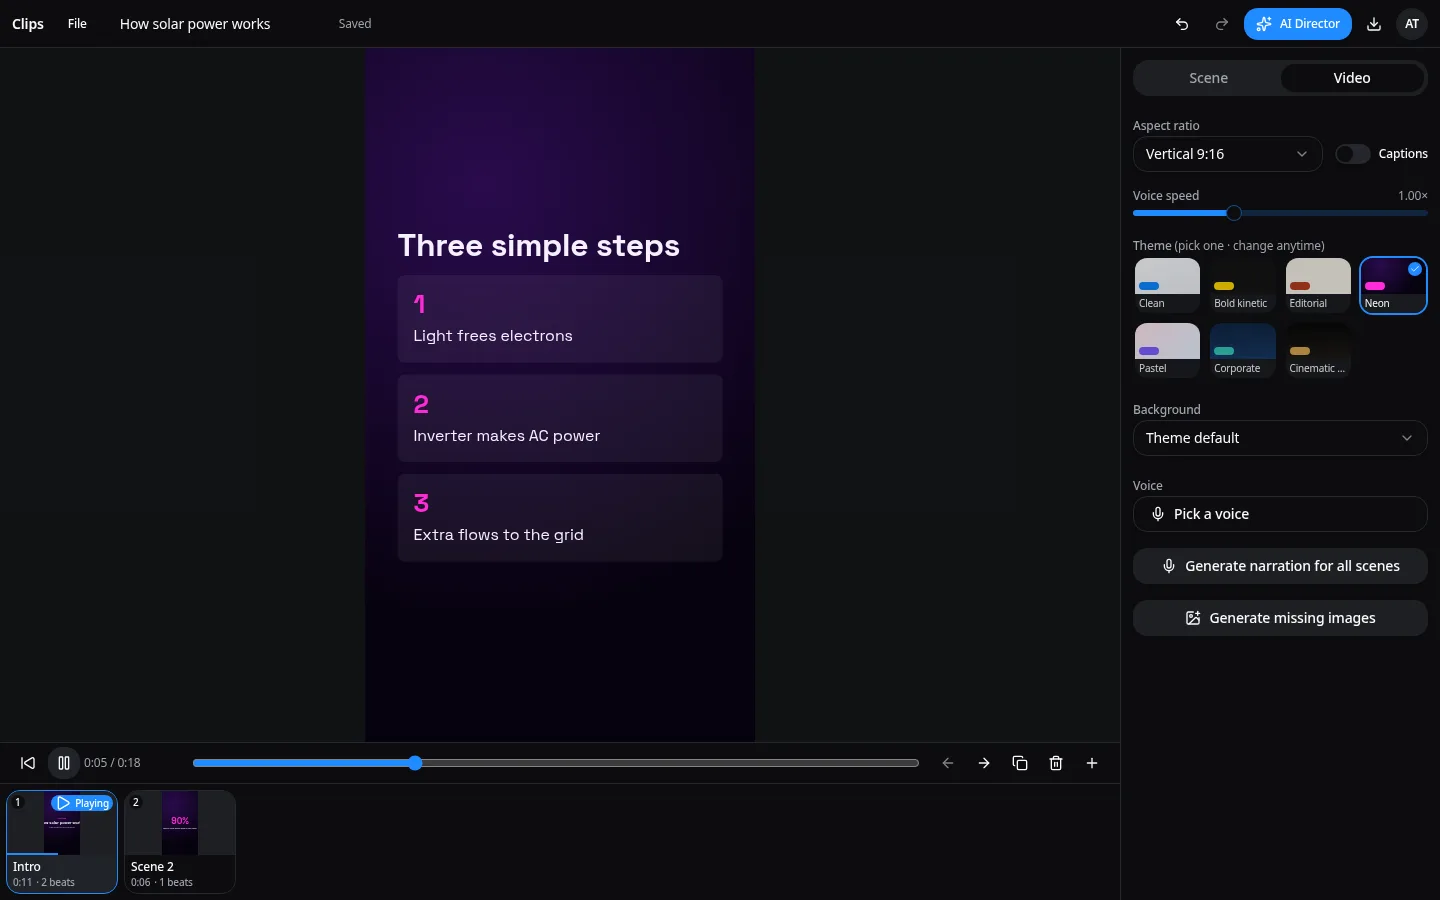Pick the Corporate theme
This screenshot has height=900, width=1440.
pos(1242,350)
